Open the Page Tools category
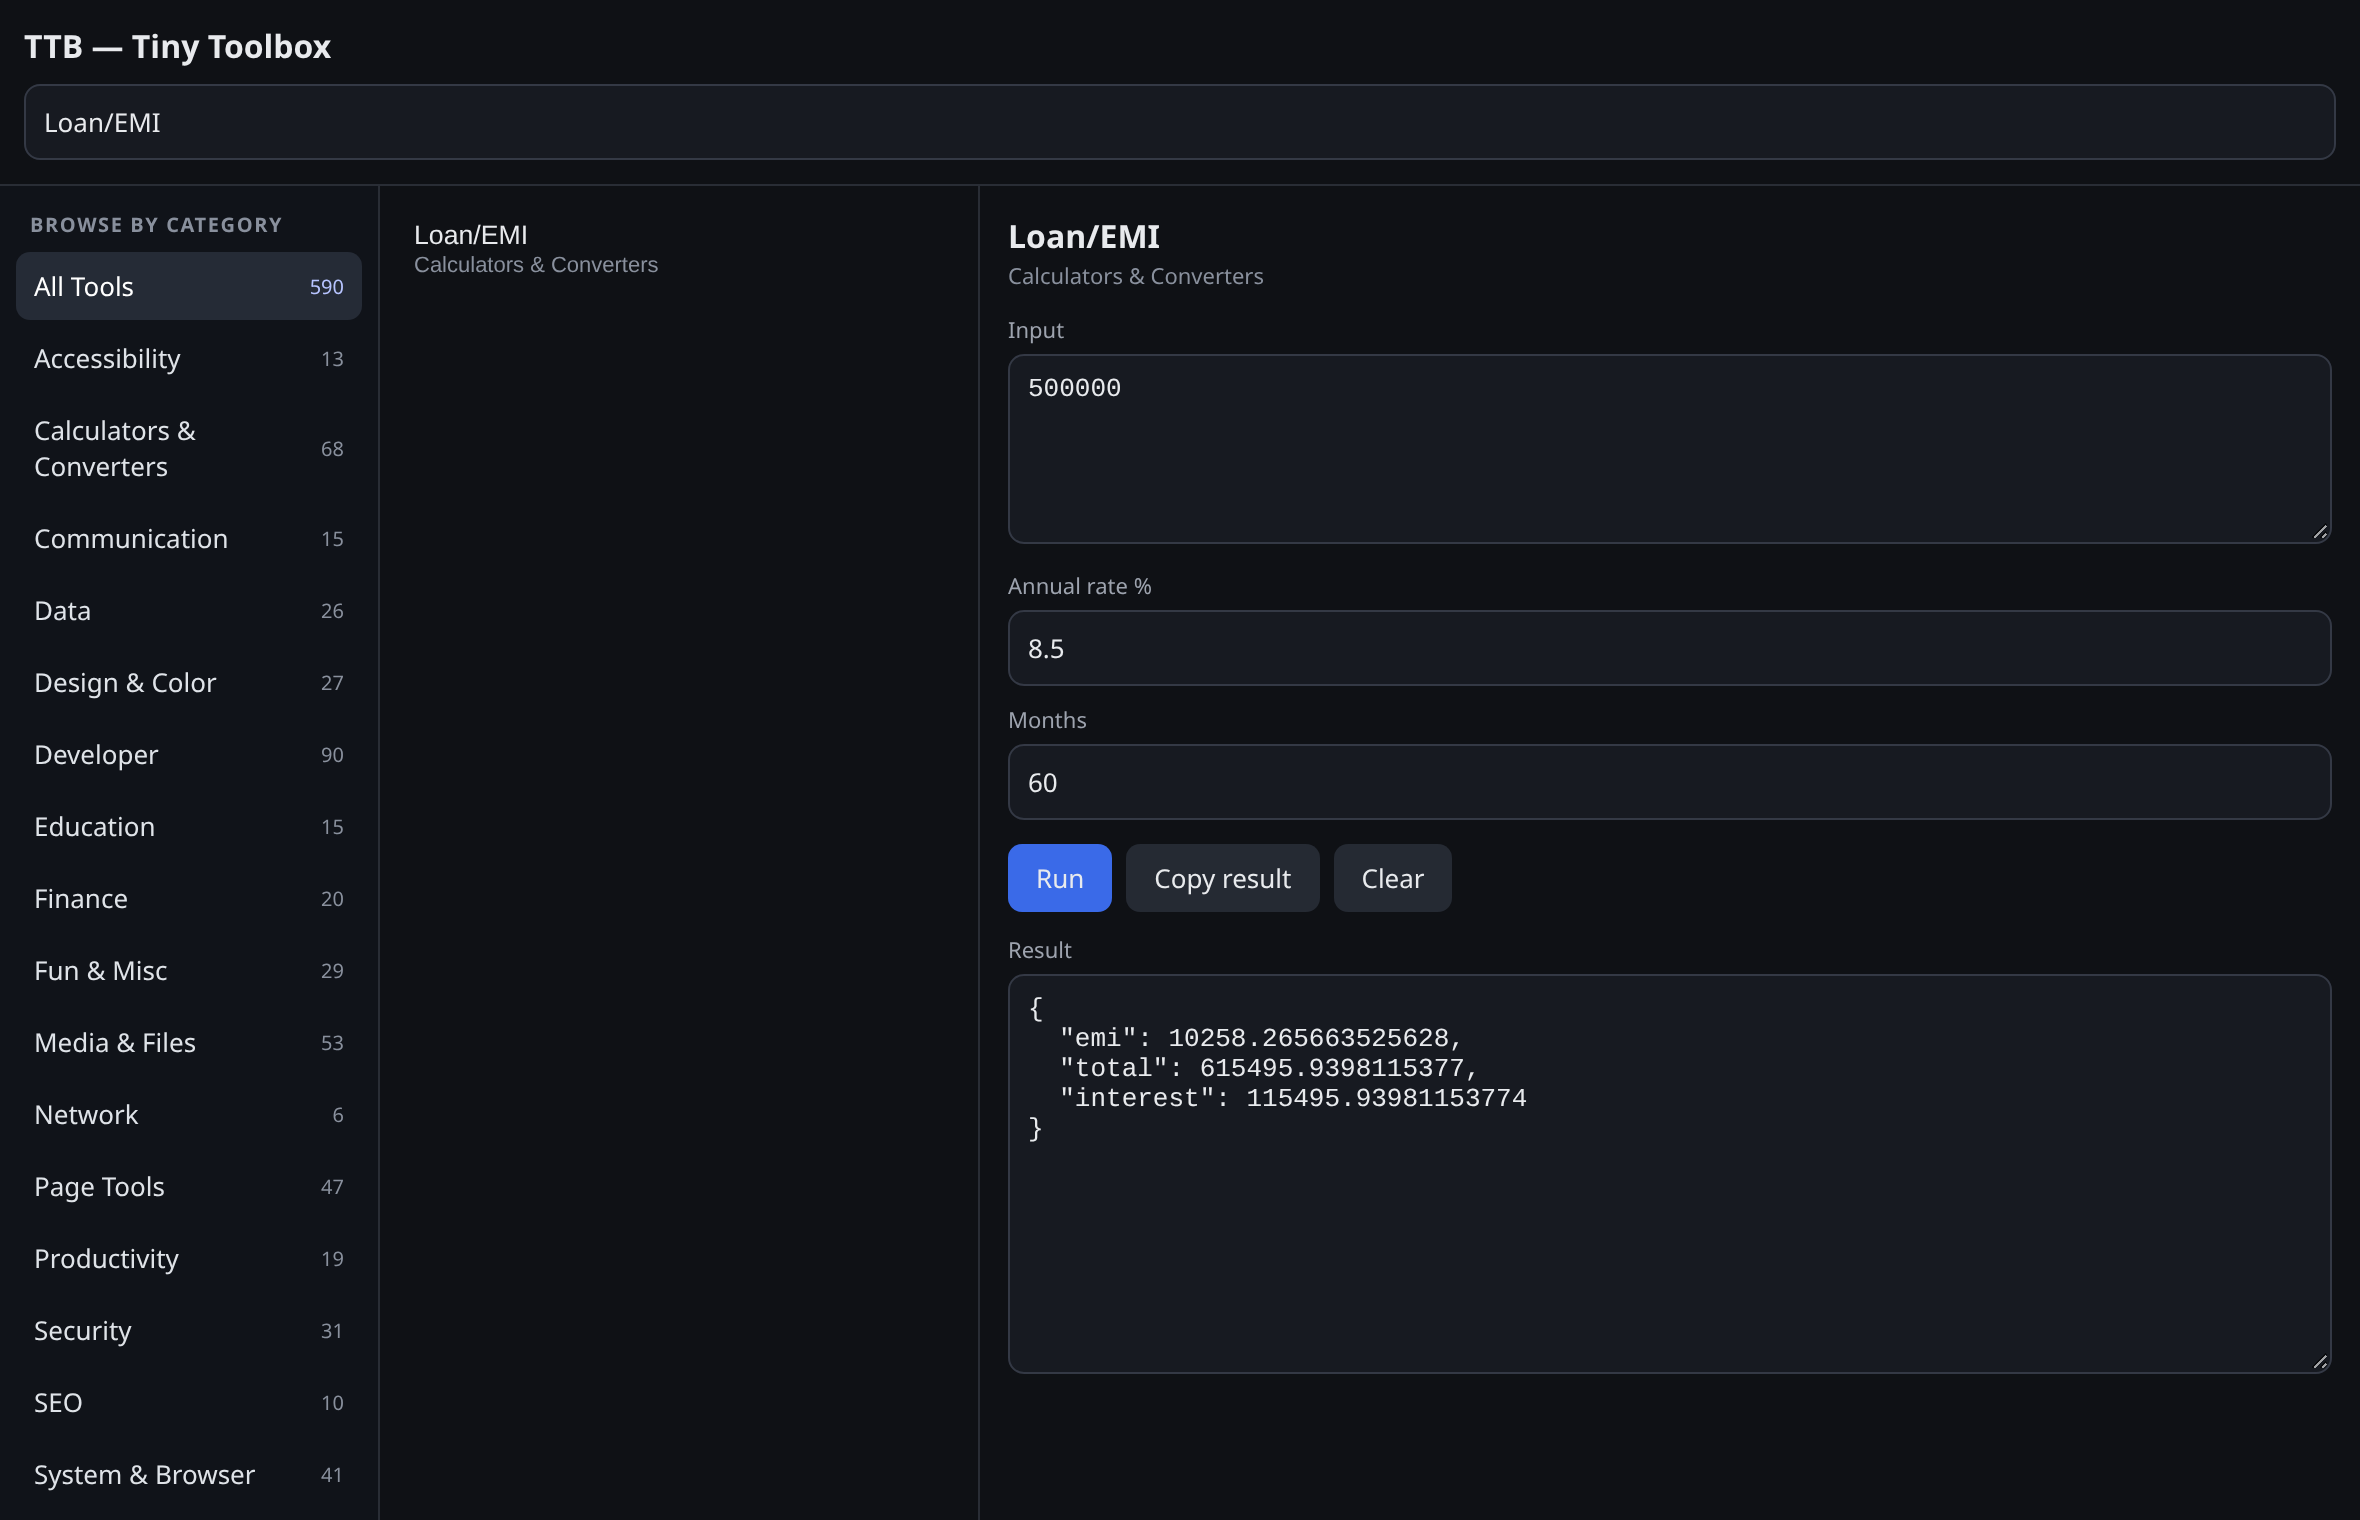Image resolution: width=2360 pixels, height=1520 pixels. coord(189,1186)
